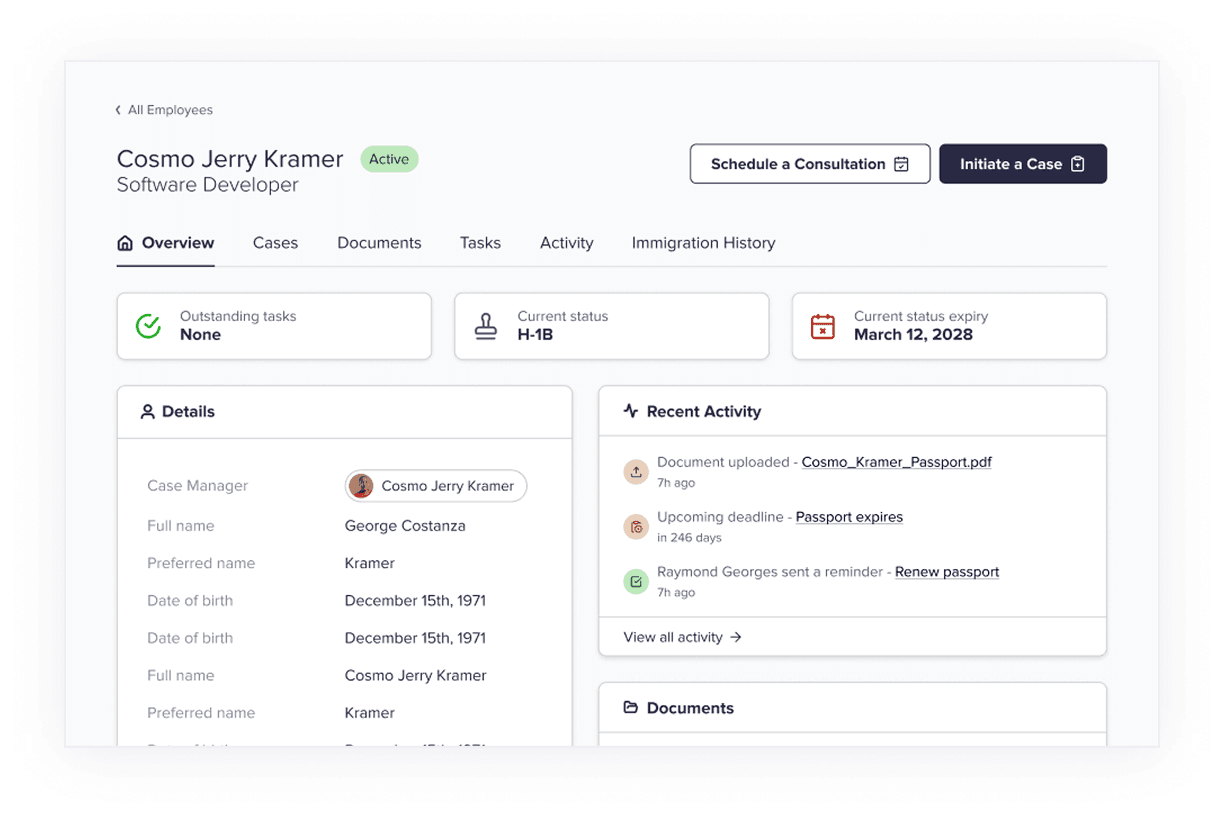Click the Case Manager avatar picture
1224x816 pixels.
click(x=362, y=486)
